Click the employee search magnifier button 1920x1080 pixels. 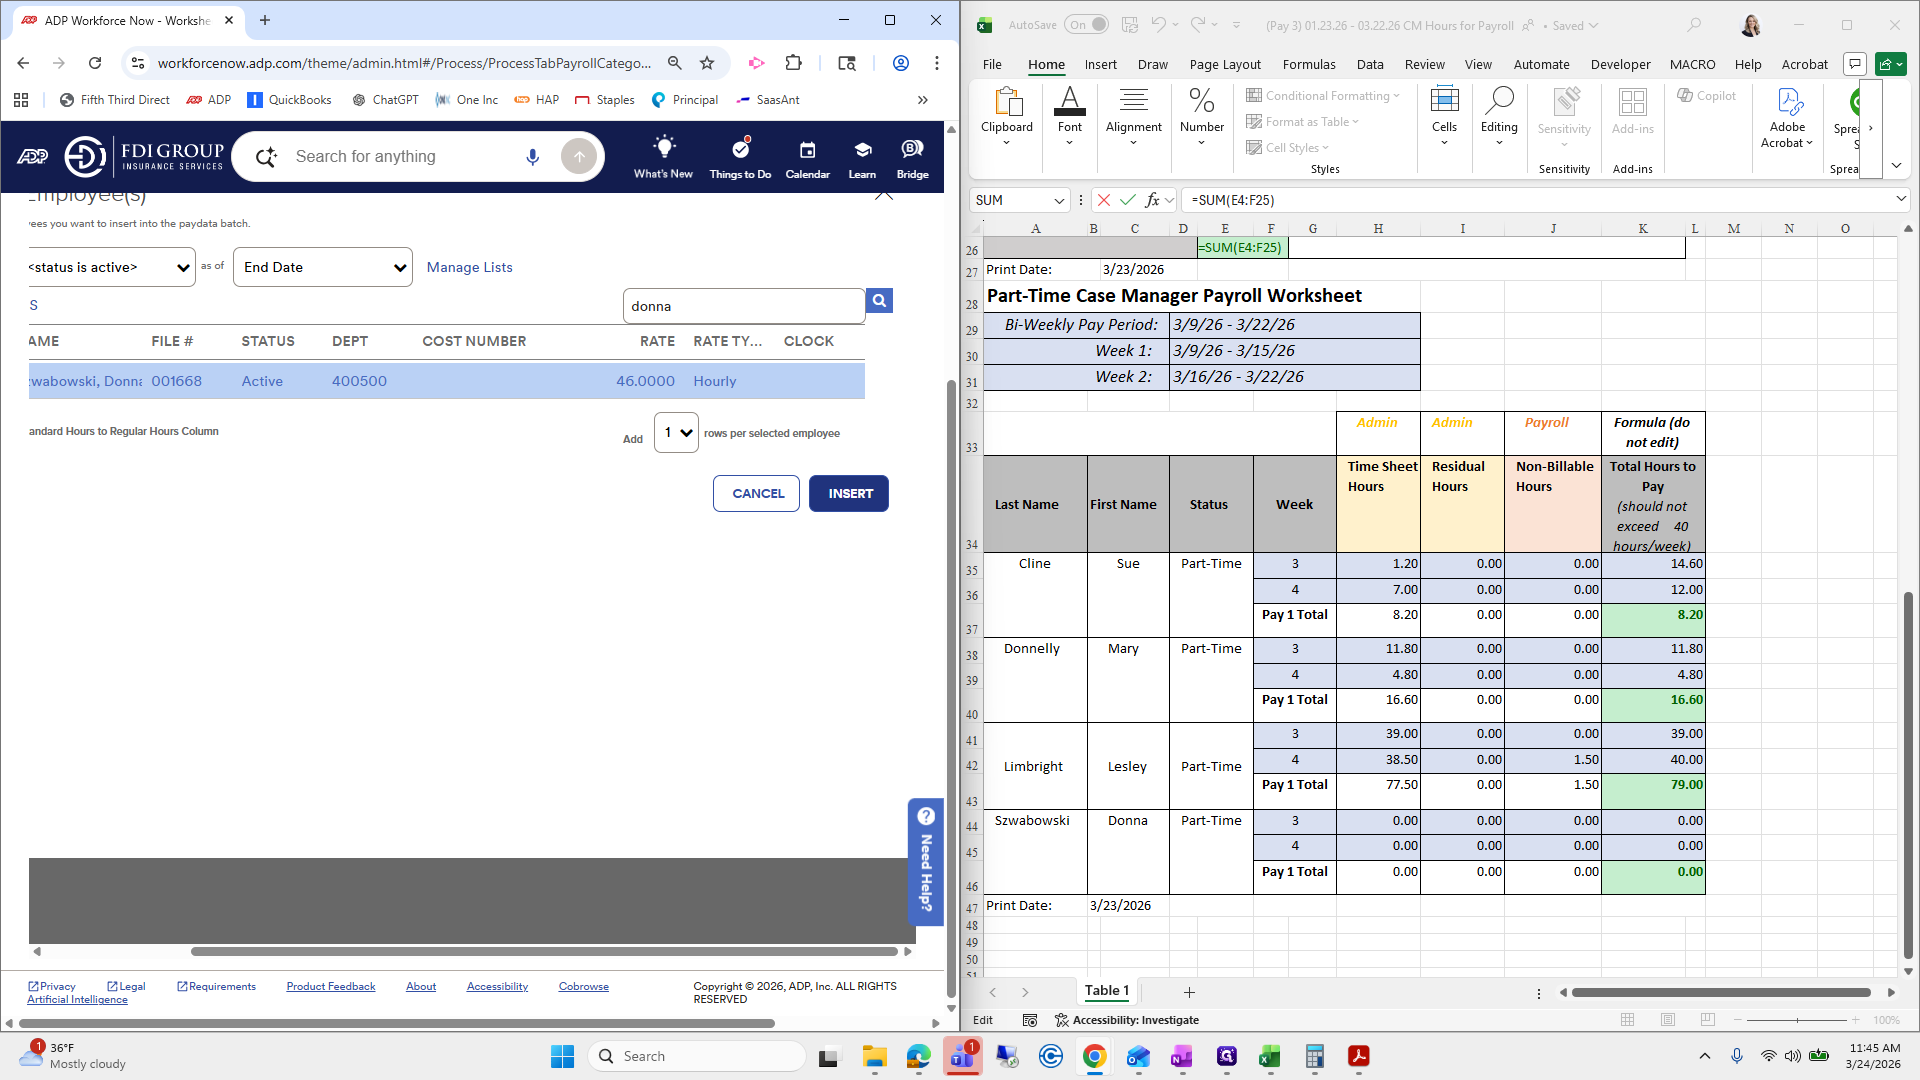879,301
